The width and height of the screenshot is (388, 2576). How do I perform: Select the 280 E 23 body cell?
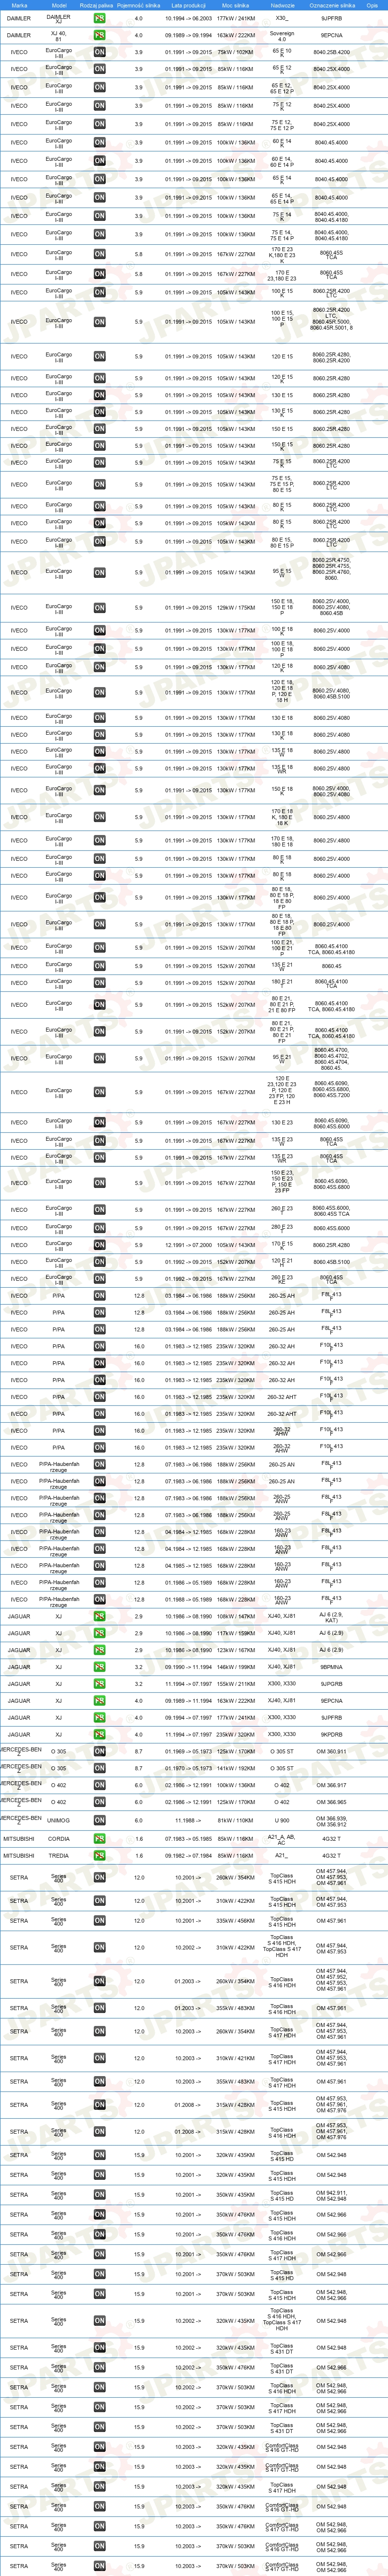[x=282, y=1228]
